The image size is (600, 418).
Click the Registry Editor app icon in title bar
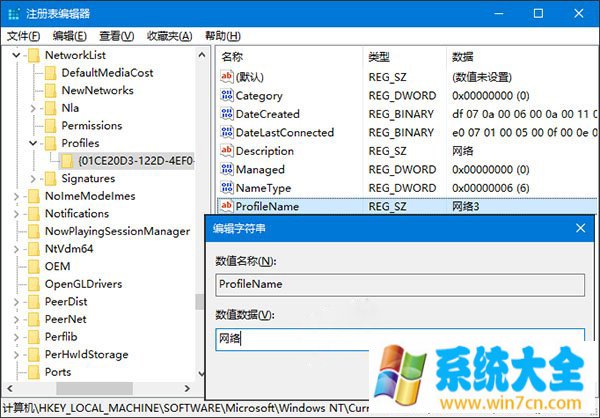pos(13,14)
